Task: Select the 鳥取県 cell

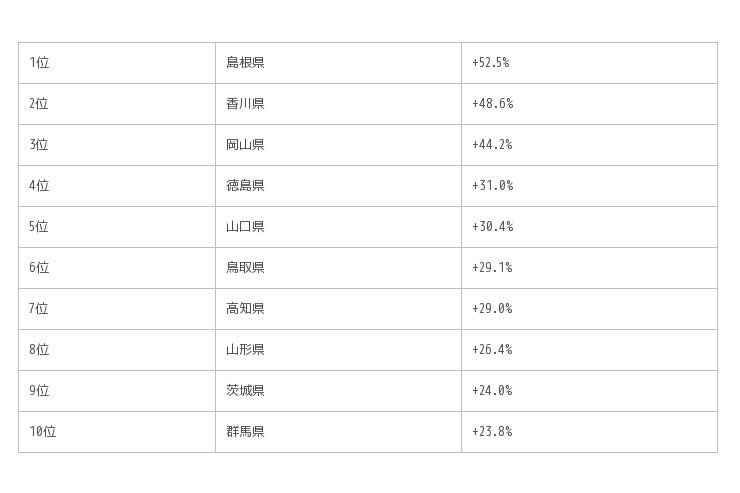Action: (245, 268)
